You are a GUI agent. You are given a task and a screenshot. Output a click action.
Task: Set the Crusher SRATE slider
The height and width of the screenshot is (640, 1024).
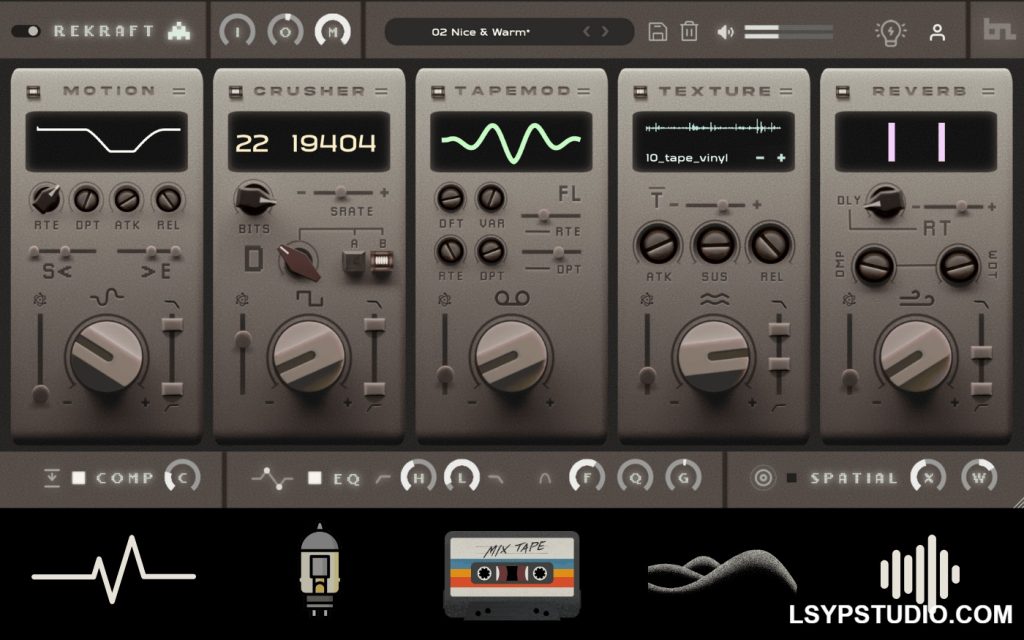[x=343, y=193]
